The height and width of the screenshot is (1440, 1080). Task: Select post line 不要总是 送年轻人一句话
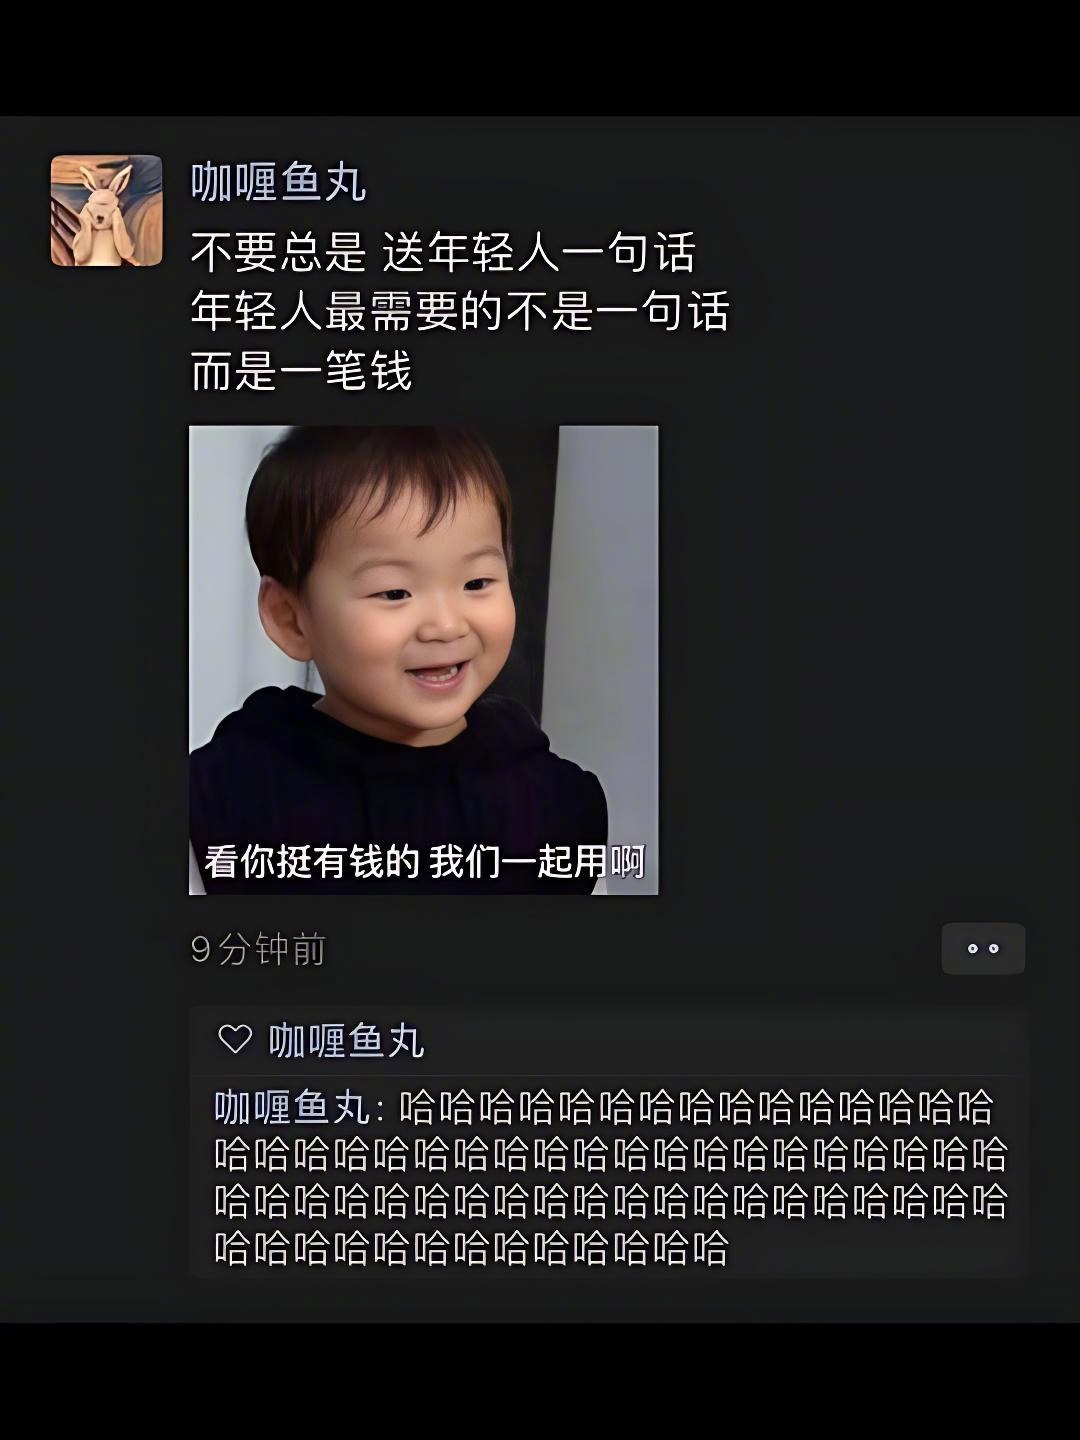443,252
